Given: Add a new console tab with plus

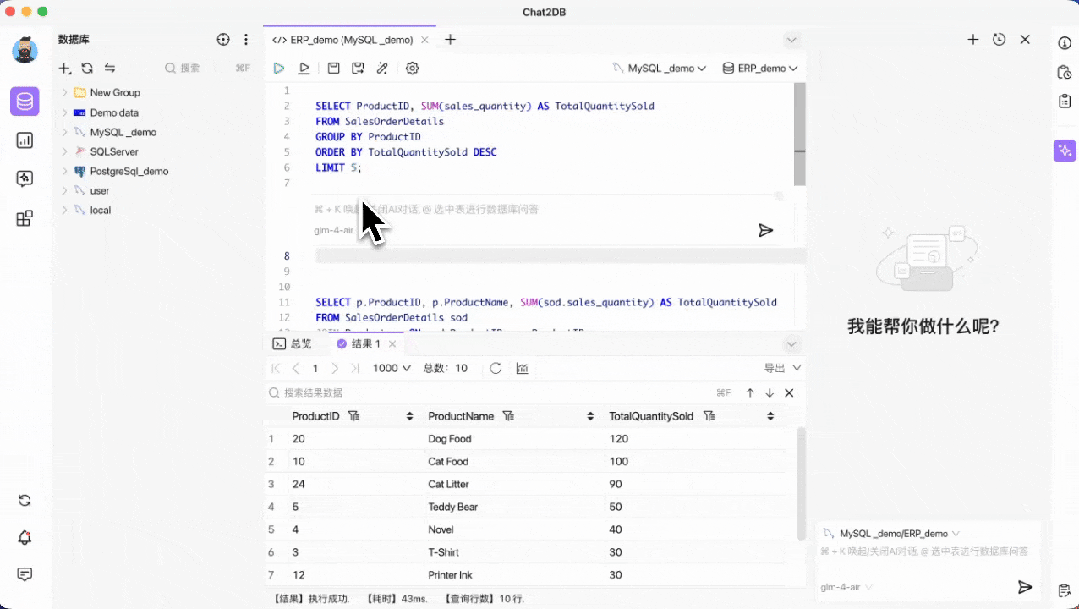Looking at the screenshot, I should (x=450, y=40).
